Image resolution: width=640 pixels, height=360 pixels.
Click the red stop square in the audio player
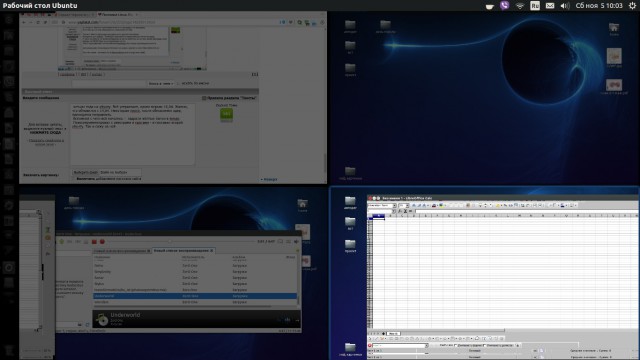(94, 242)
